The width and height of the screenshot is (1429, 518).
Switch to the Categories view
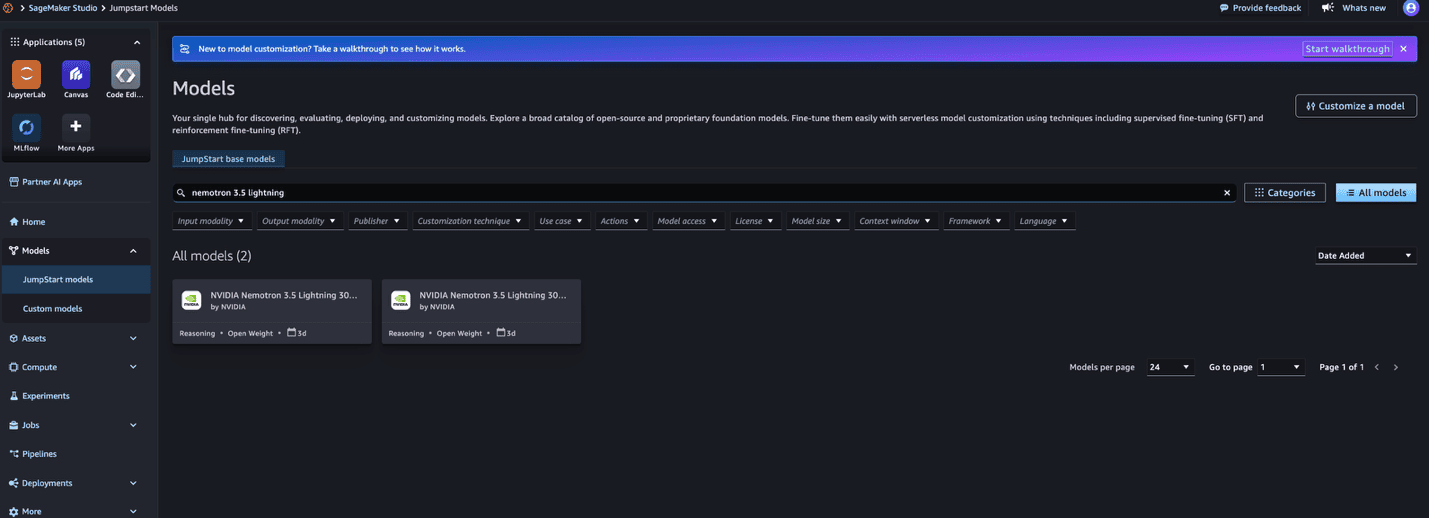point(1285,193)
